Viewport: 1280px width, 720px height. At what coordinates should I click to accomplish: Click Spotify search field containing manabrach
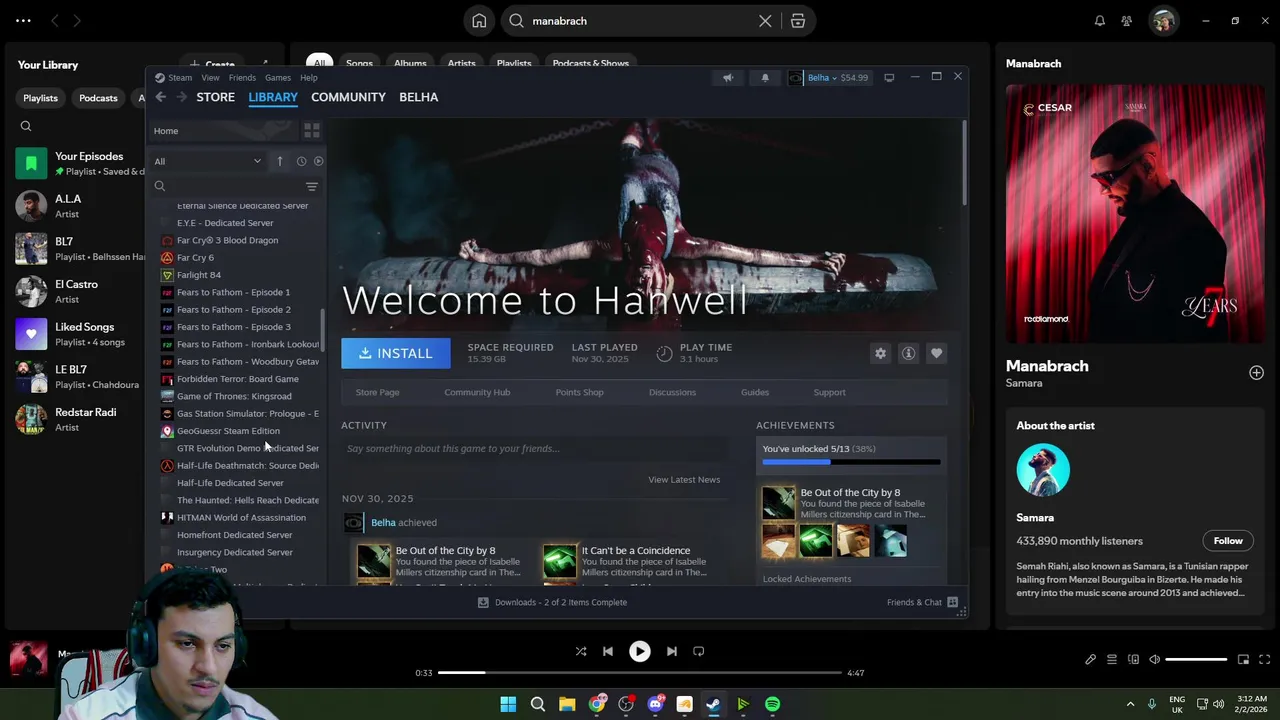[638, 21]
